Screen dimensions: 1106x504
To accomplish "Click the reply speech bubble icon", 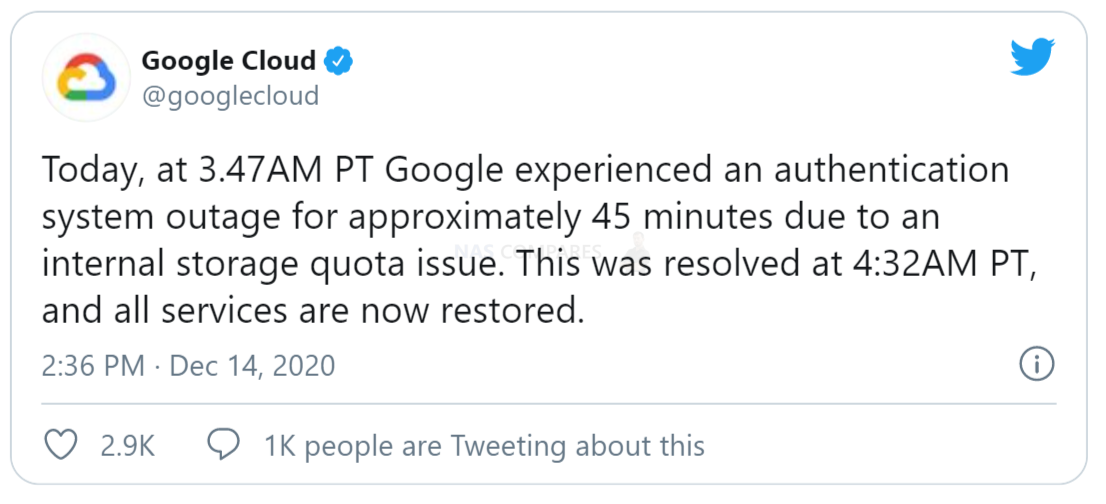I will pyautogui.click(x=224, y=445).
